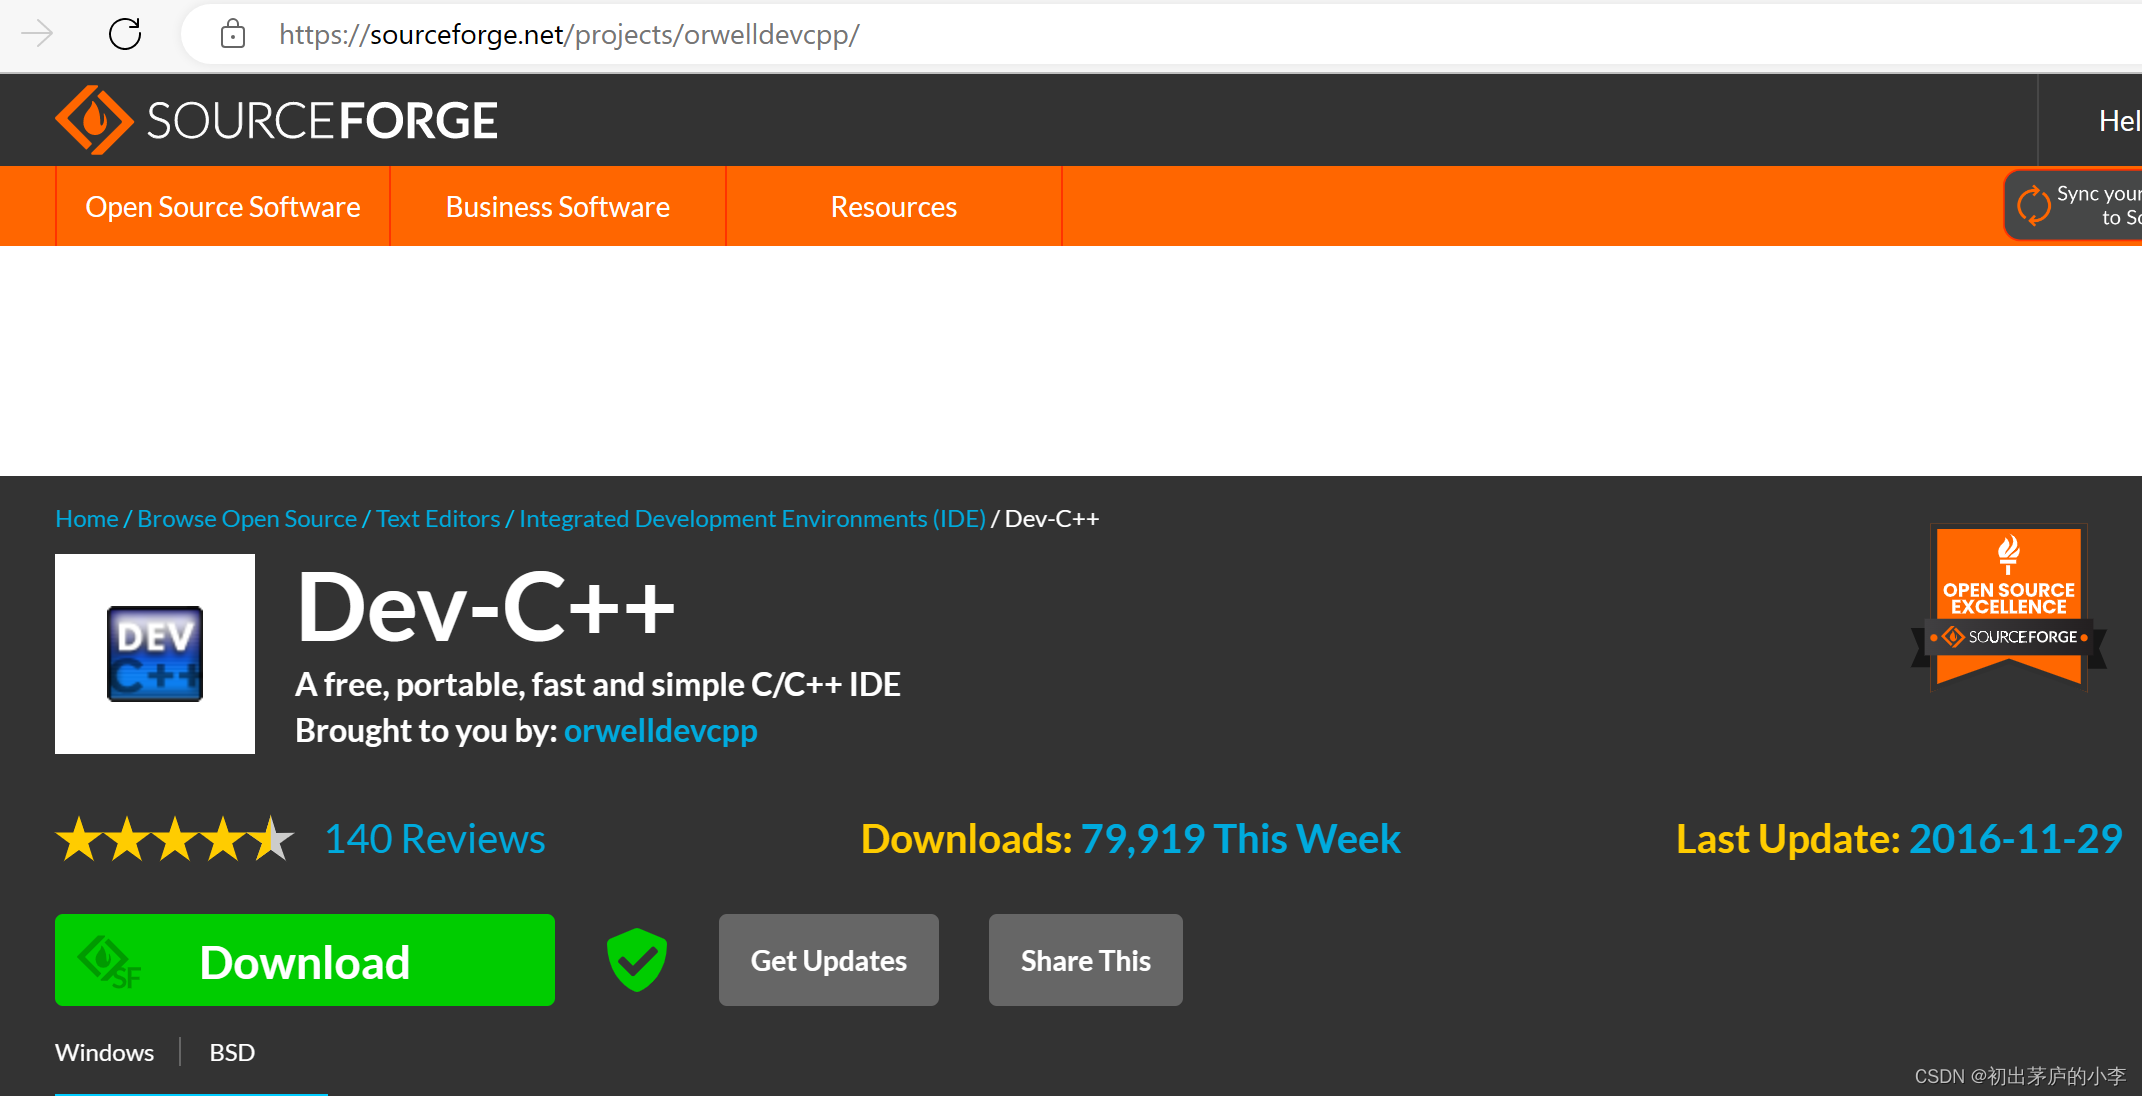Reload the page with refresh icon
The image size is (2142, 1096).
click(125, 34)
